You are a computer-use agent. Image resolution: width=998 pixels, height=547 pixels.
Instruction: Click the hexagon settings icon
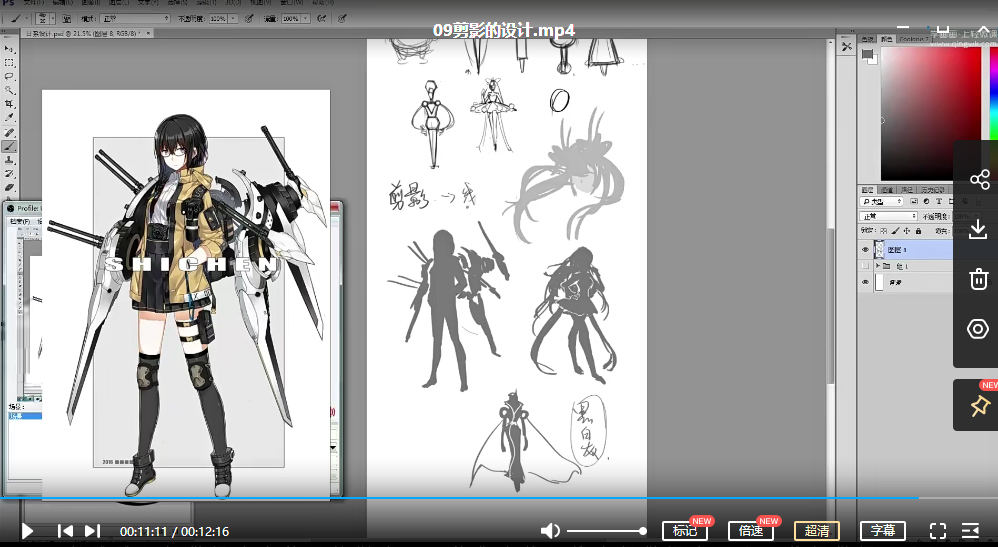point(979,329)
